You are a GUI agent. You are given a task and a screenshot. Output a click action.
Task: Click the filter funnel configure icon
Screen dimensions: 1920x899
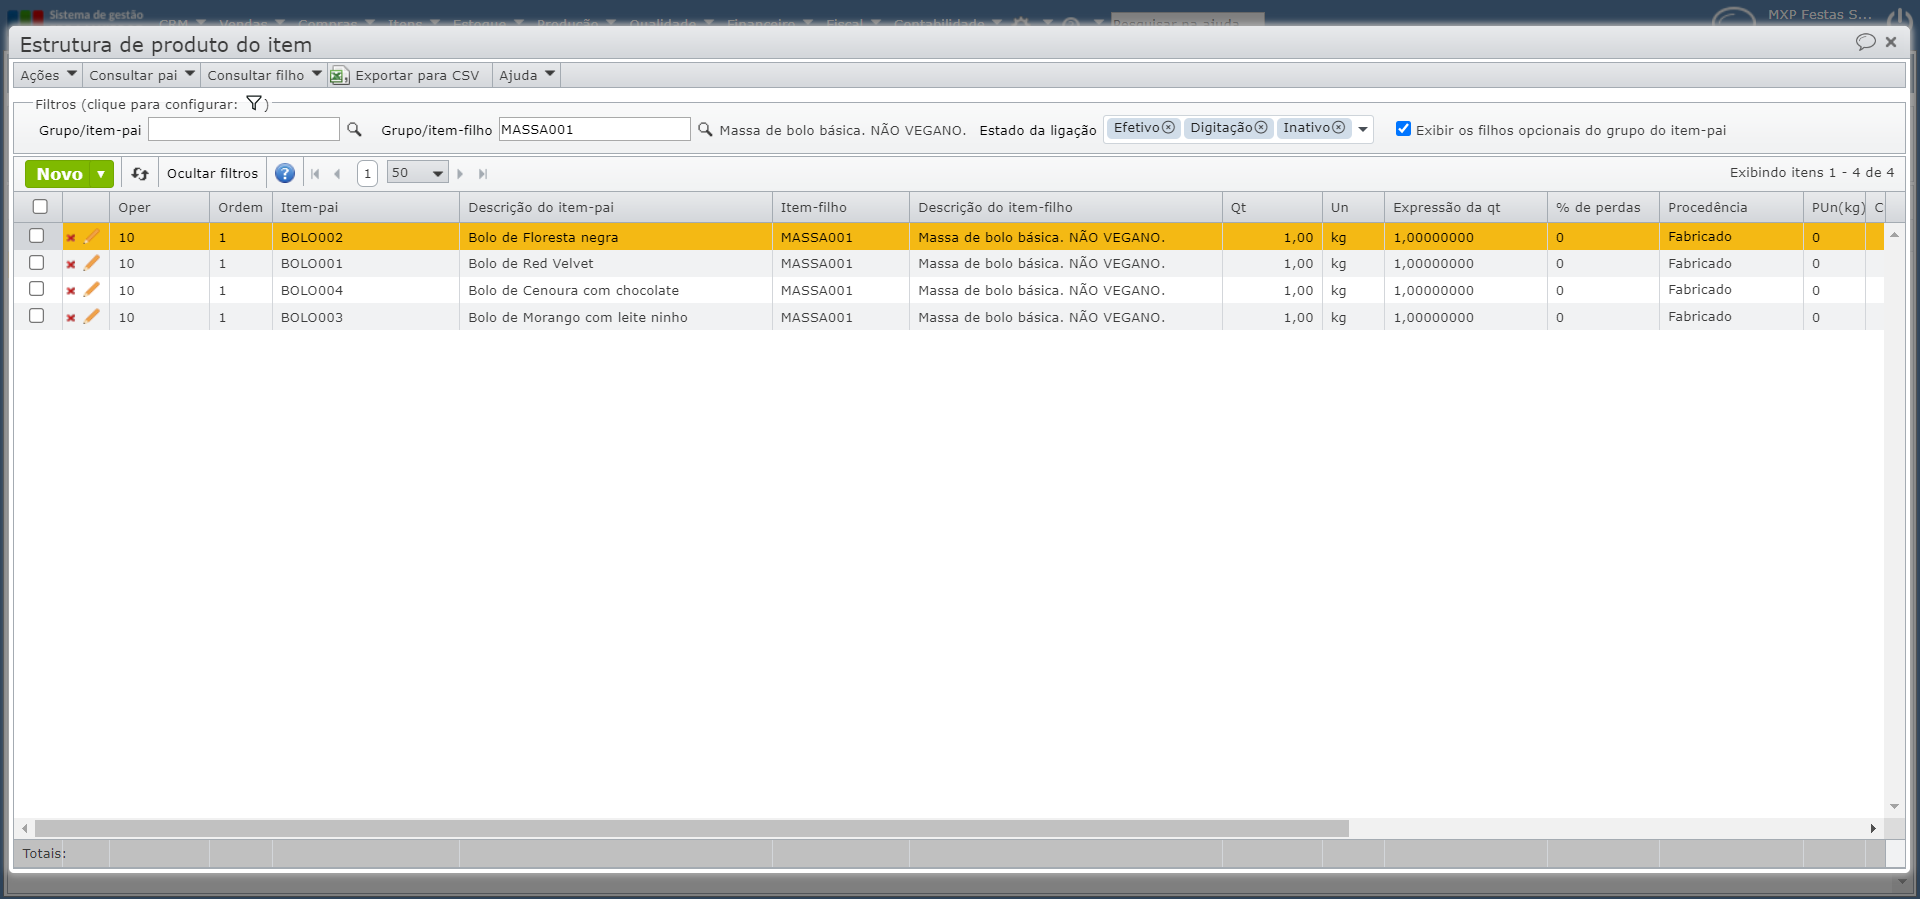254,103
